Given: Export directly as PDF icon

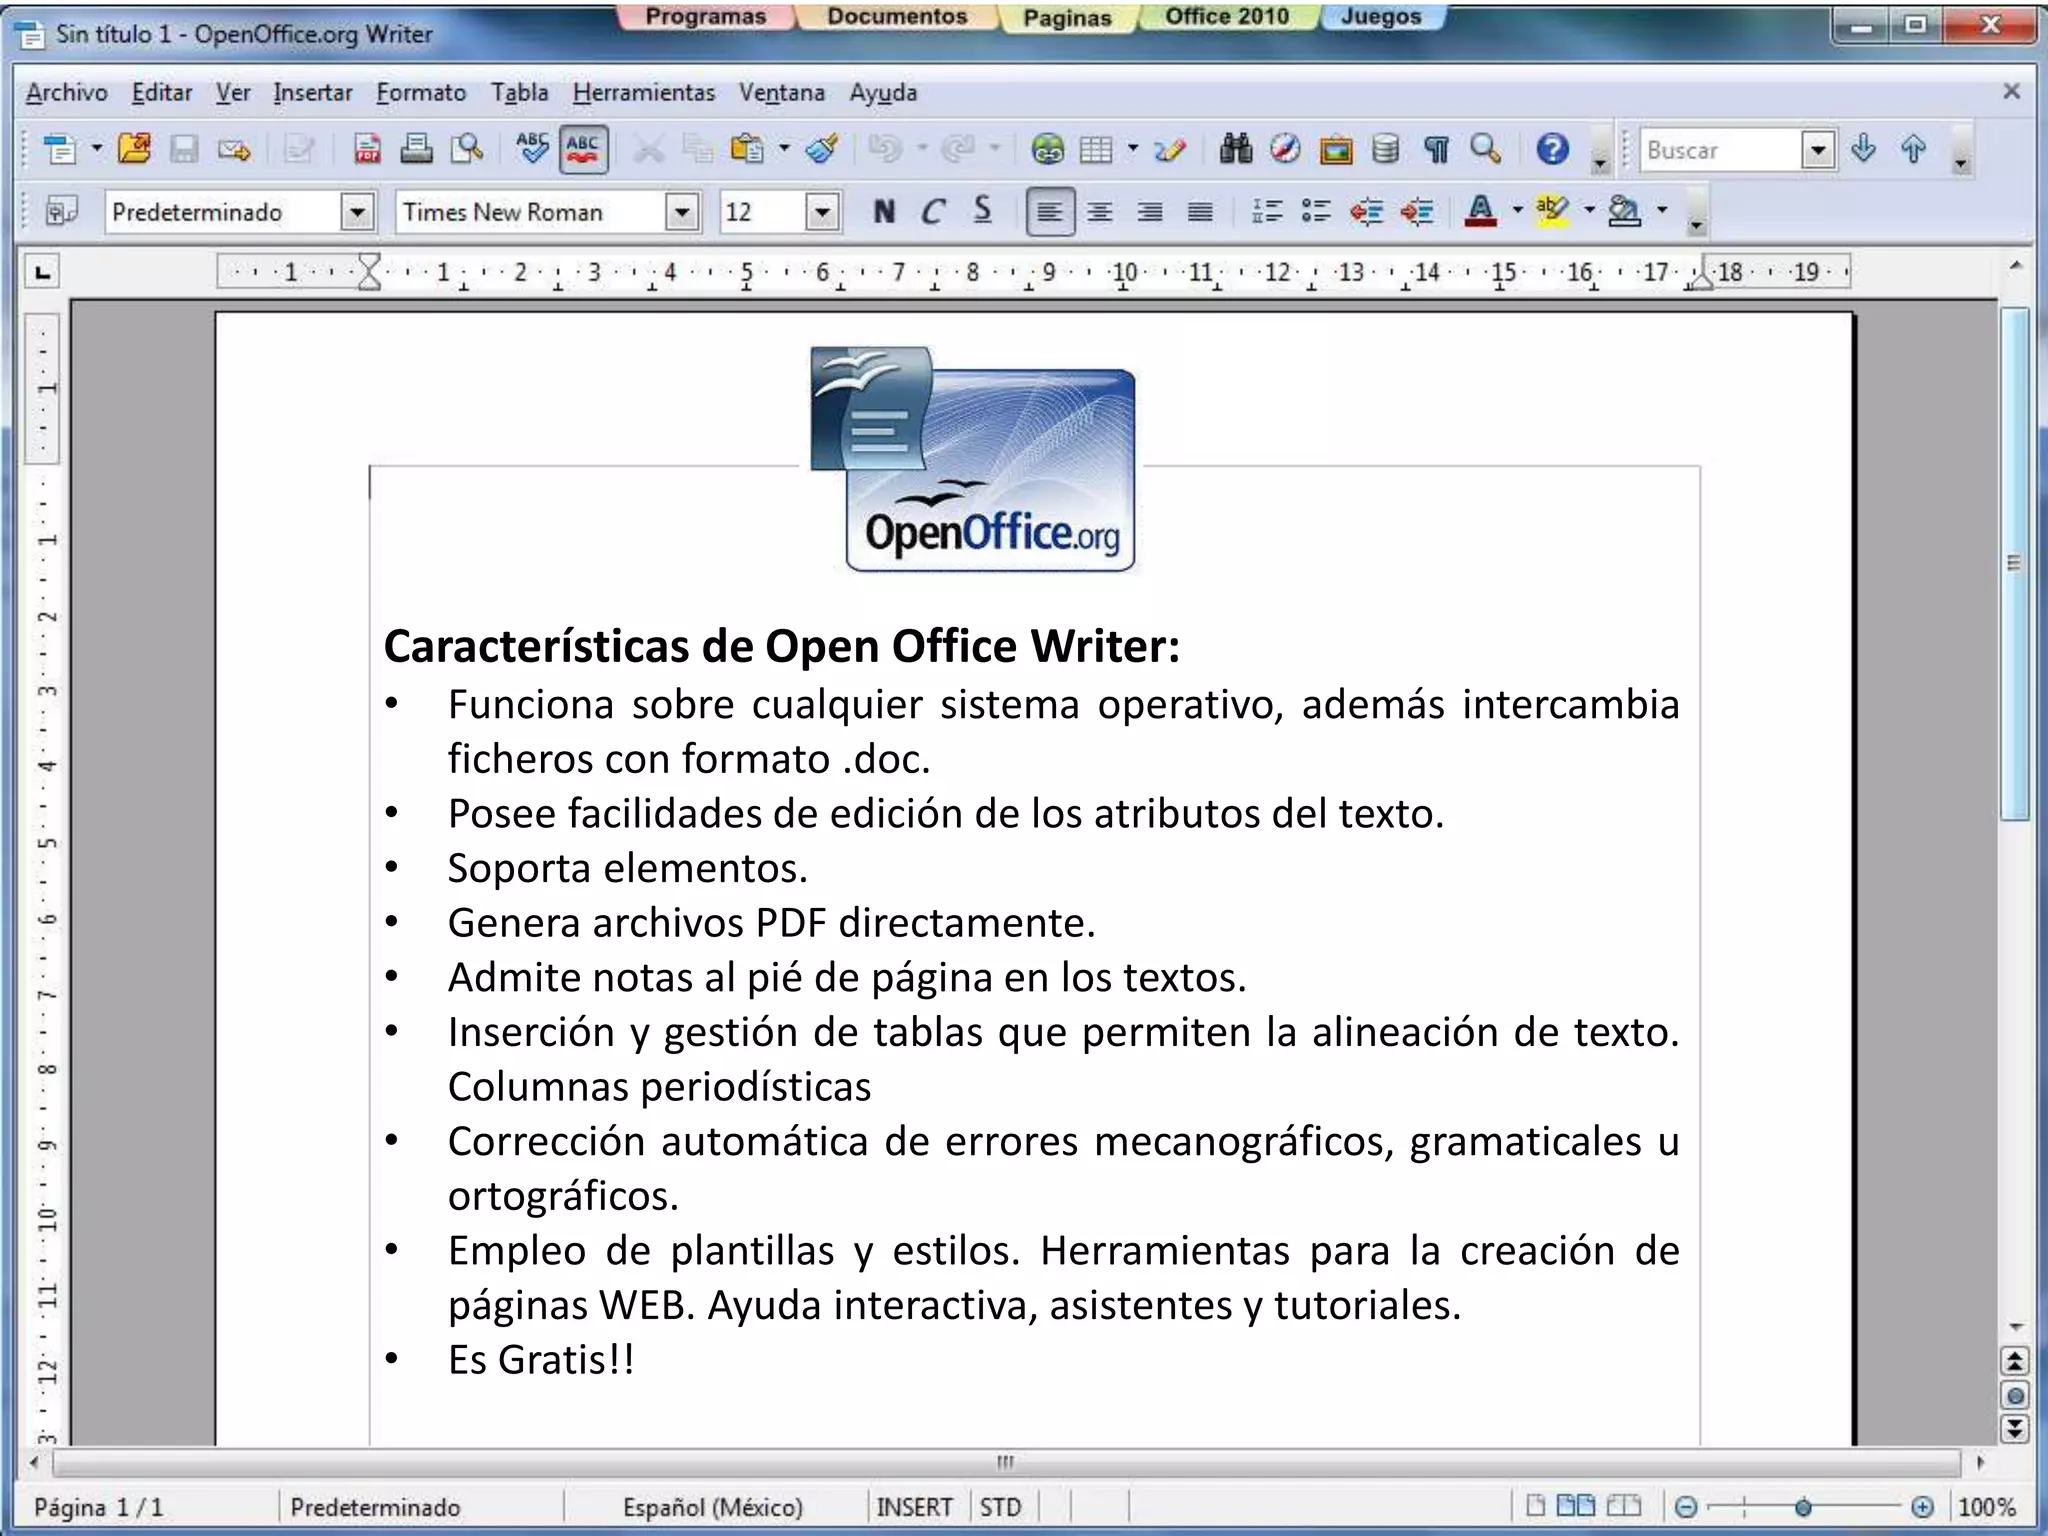Looking at the screenshot, I should 367,150.
